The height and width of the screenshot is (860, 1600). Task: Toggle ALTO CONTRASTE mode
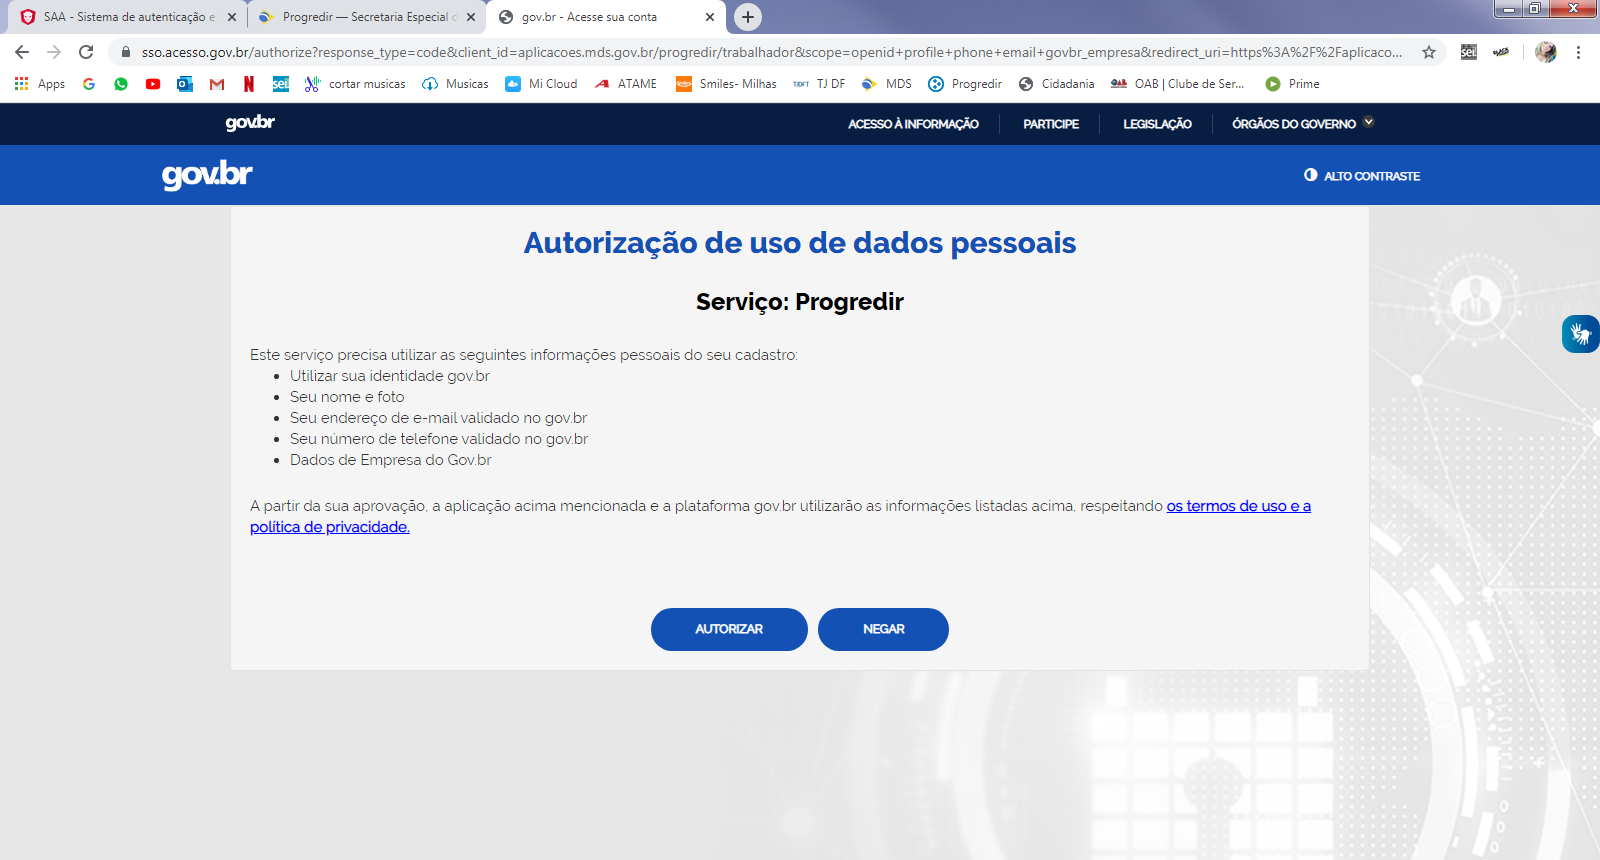tap(1362, 176)
